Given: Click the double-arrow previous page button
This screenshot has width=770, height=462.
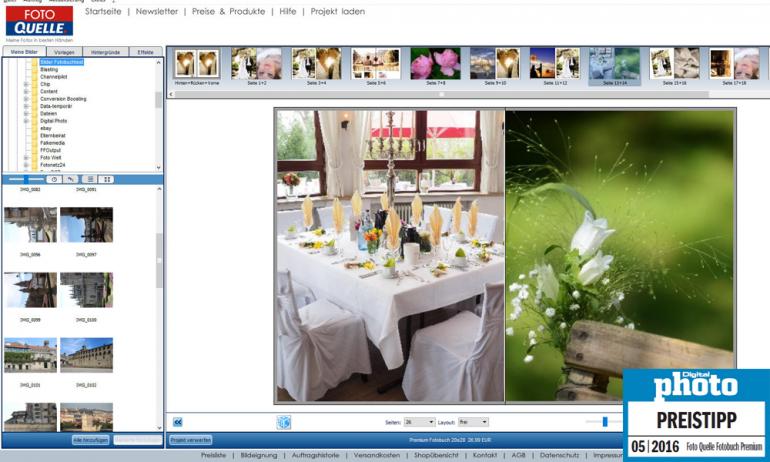Looking at the screenshot, I should 178,422.
